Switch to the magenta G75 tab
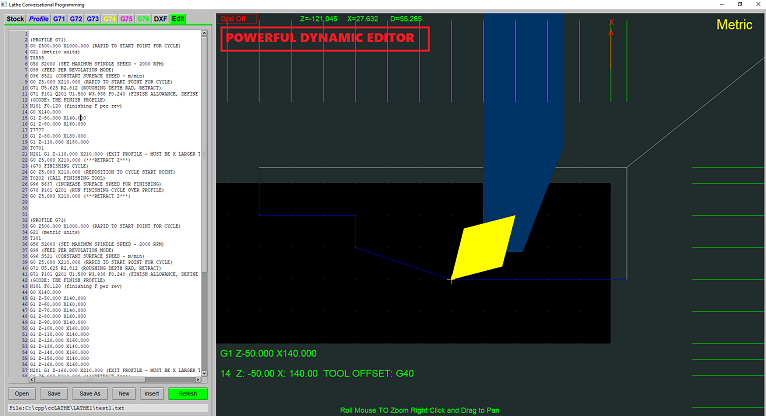 coord(126,19)
